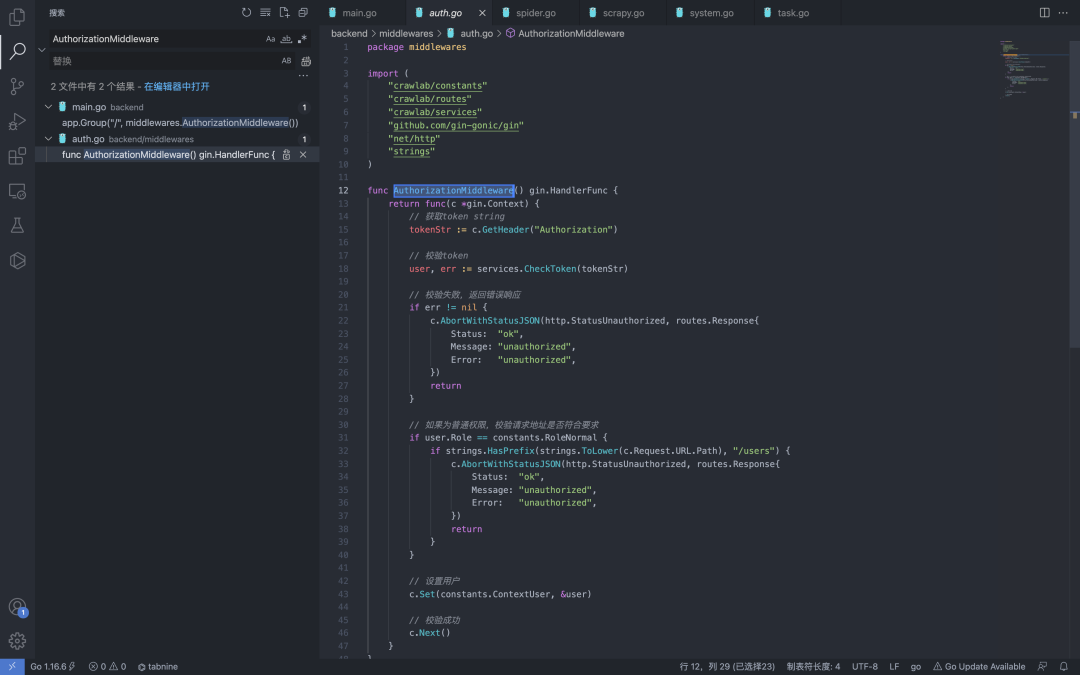Toggle Match Case in search box
The height and width of the screenshot is (675, 1080).
(x=270, y=39)
